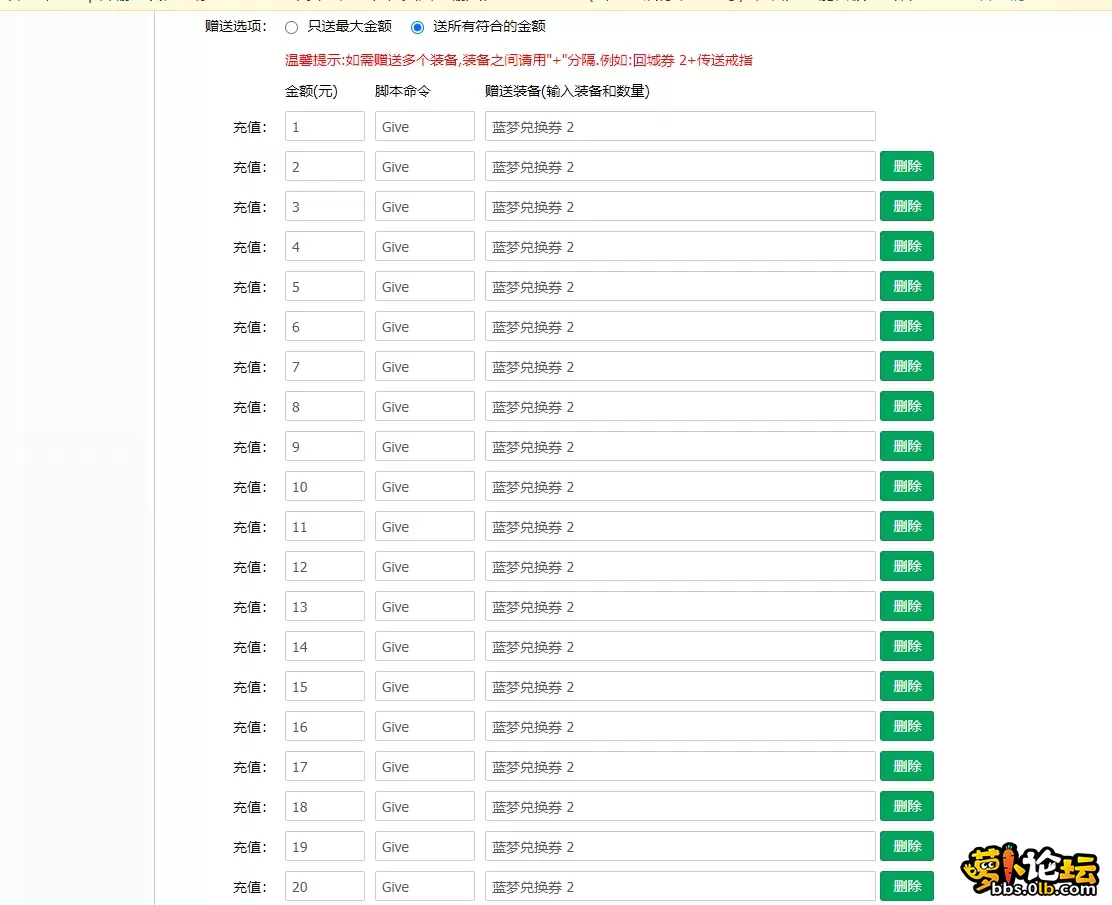Delete the recharge row with amount 15

click(x=906, y=686)
